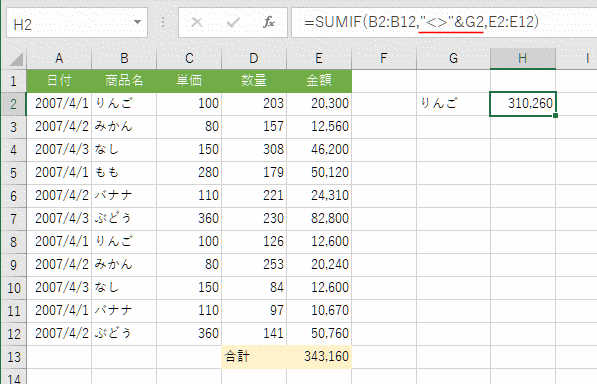Click the 金額 header cell

click(319, 81)
